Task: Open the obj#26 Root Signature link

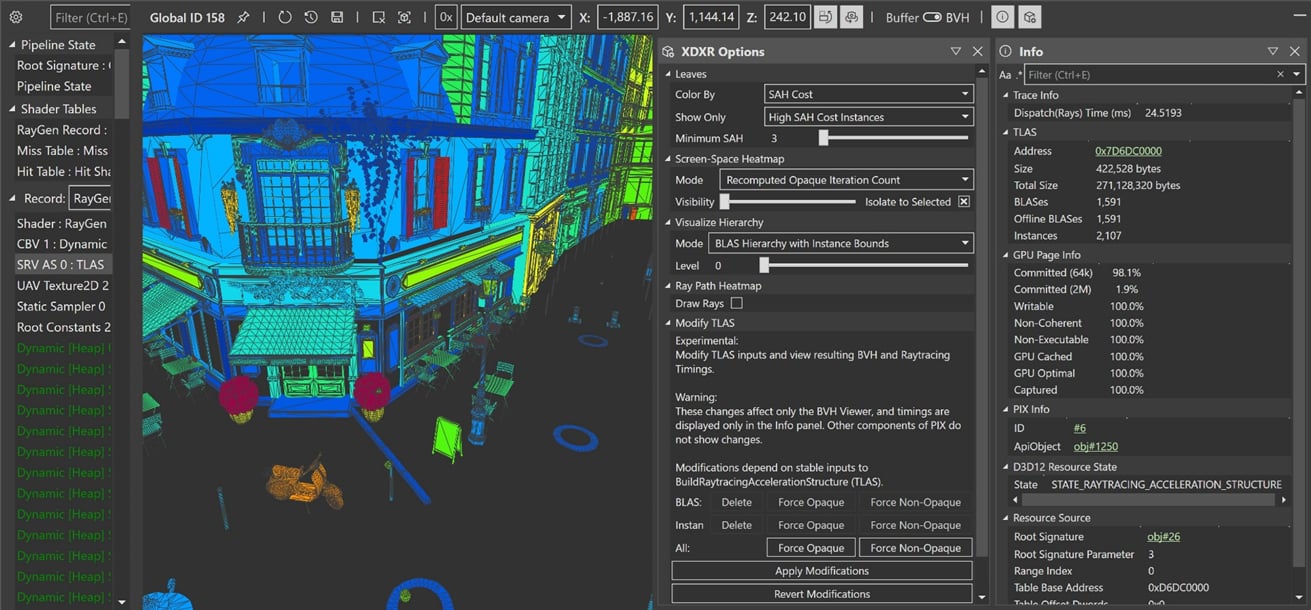Action: [1164, 537]
